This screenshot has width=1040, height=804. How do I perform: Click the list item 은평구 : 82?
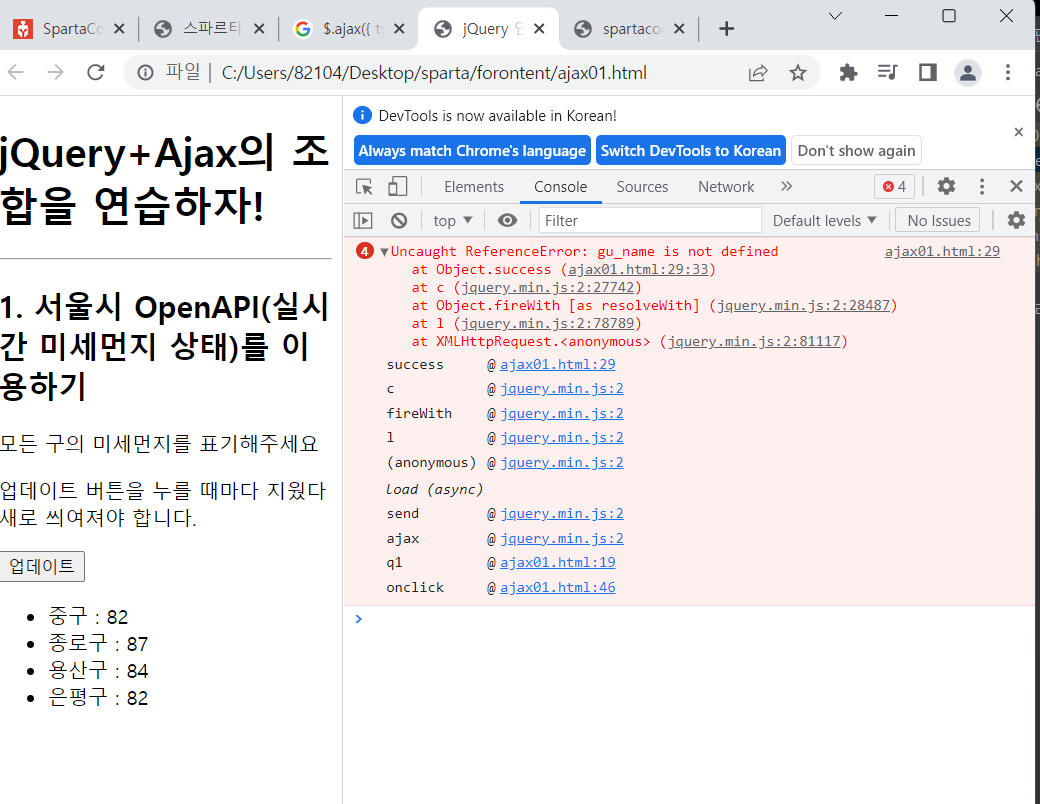[98, 697]
